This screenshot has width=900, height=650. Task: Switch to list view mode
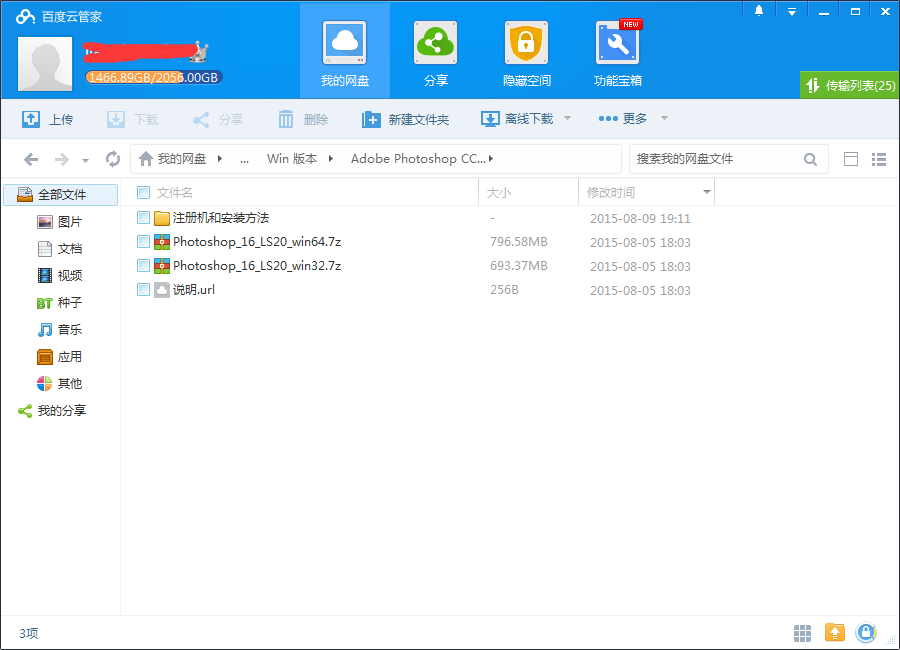click(879, 159)
